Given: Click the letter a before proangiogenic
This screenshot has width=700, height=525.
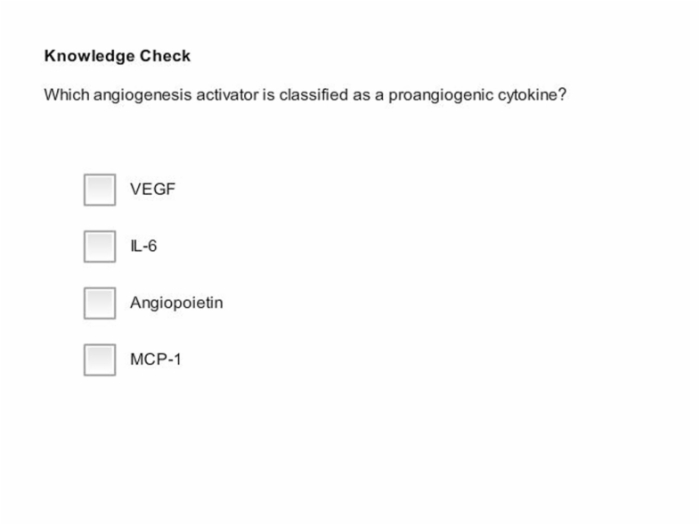Looking at the screenshot, I should tap(379, 96).
